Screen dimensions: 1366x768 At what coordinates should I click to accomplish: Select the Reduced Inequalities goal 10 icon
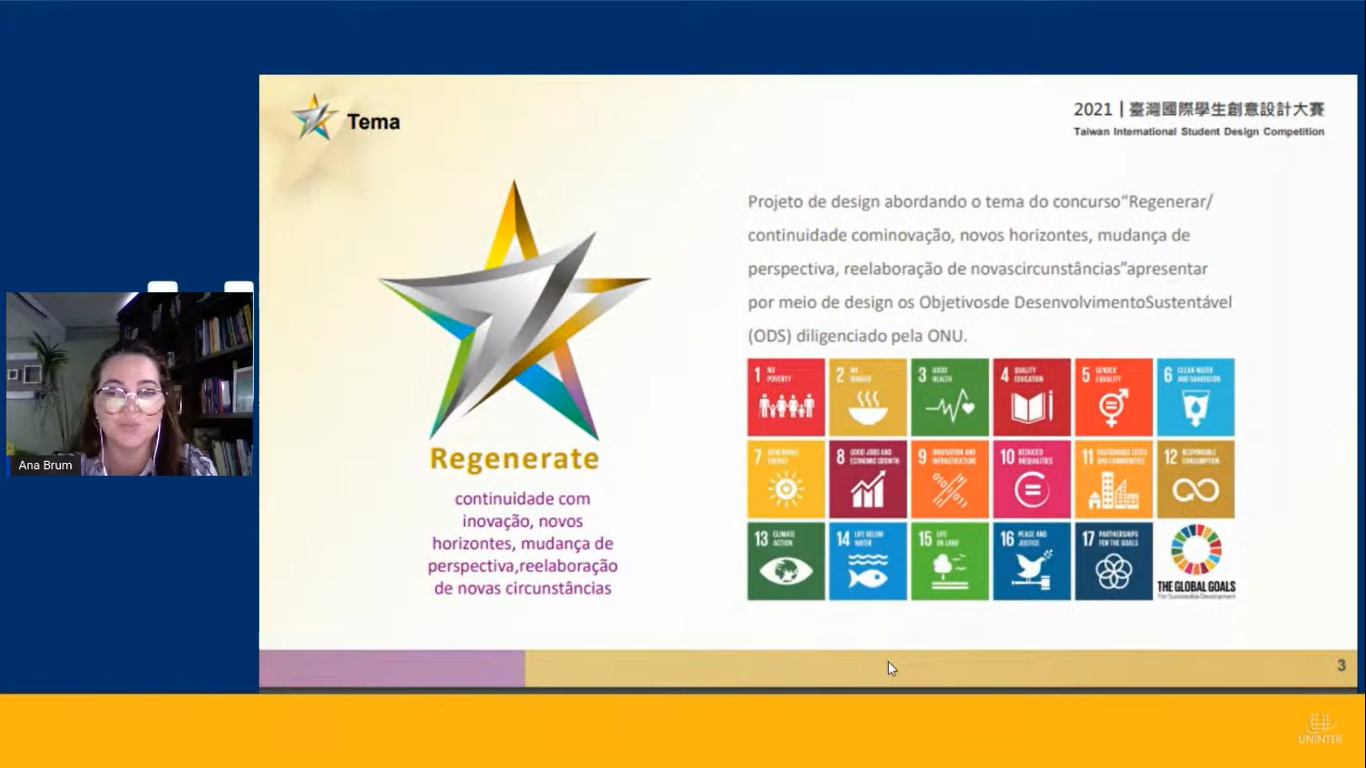[1032, 488]
